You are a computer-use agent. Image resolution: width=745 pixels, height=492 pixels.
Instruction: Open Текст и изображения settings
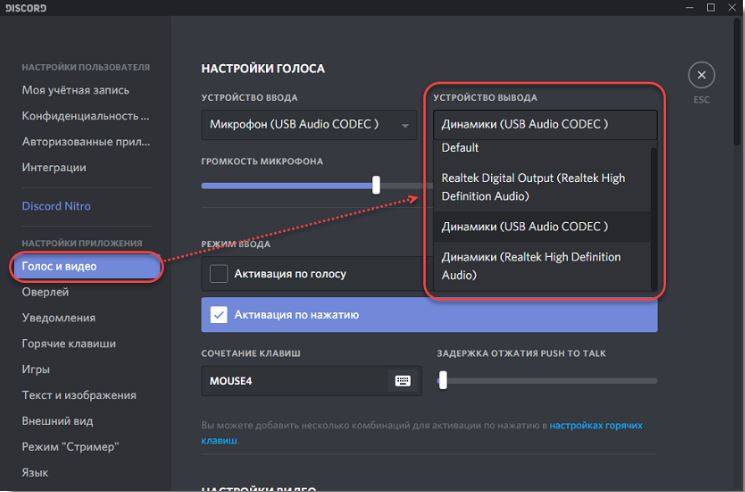tap(79, 395)
